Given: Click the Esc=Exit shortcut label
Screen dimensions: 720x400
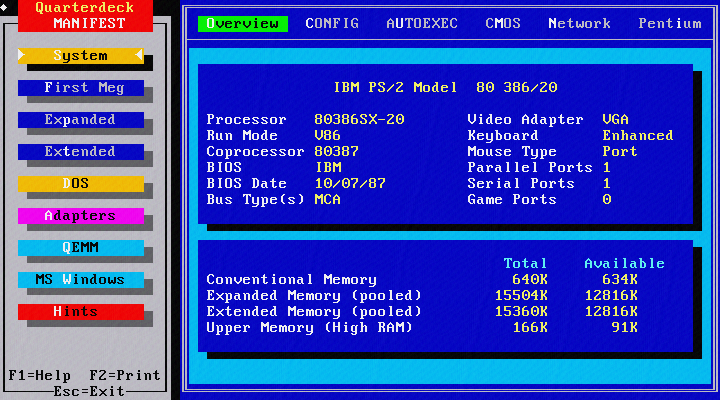Looking at the screenshot, I should click(x=89, y=392).
